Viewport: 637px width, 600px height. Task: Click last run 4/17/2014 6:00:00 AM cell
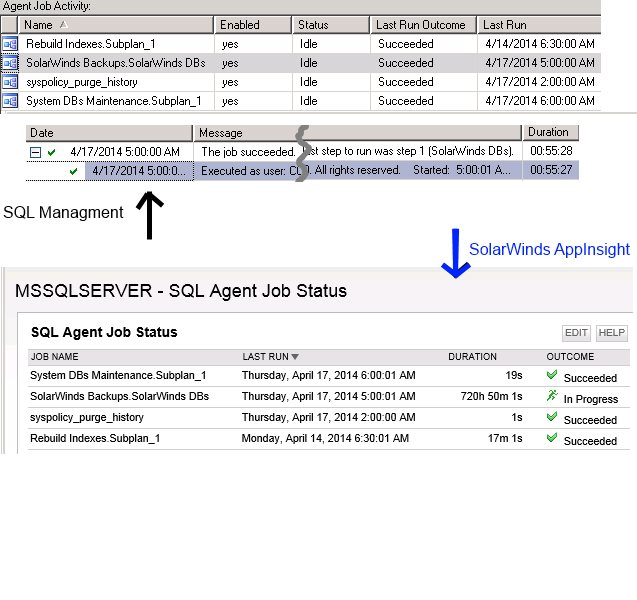pyautogui.click(x=540, y=101)
